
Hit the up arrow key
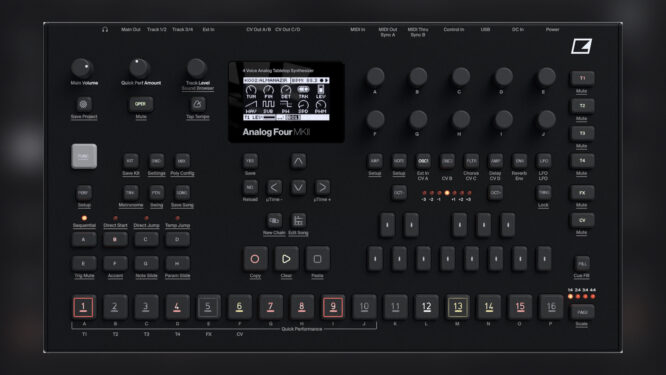click(x=298, y=161)
